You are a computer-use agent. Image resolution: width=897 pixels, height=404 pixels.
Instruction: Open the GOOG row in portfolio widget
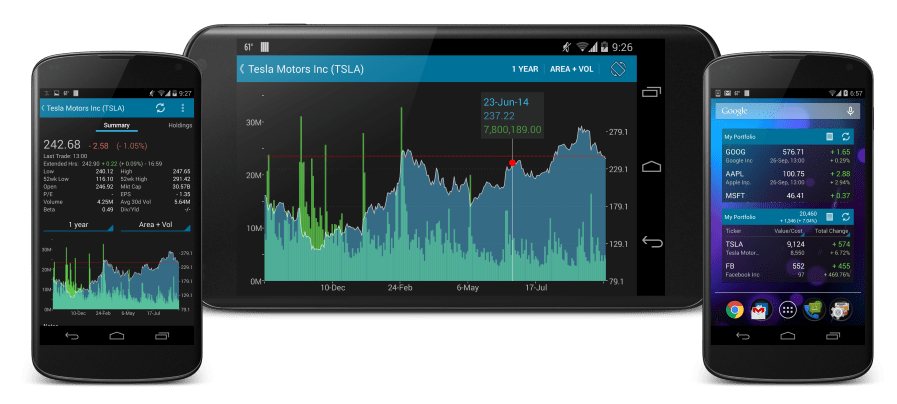pos(787,156)
